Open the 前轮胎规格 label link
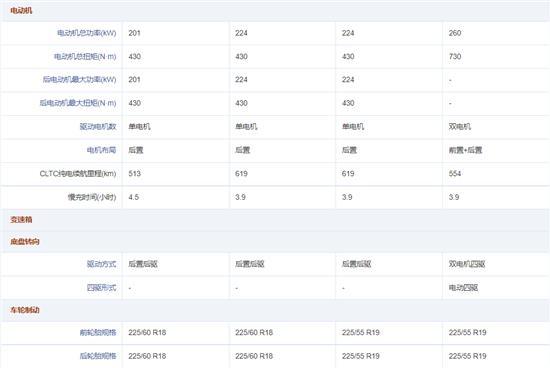Screen dimensions: 550x368 [98, 332]
